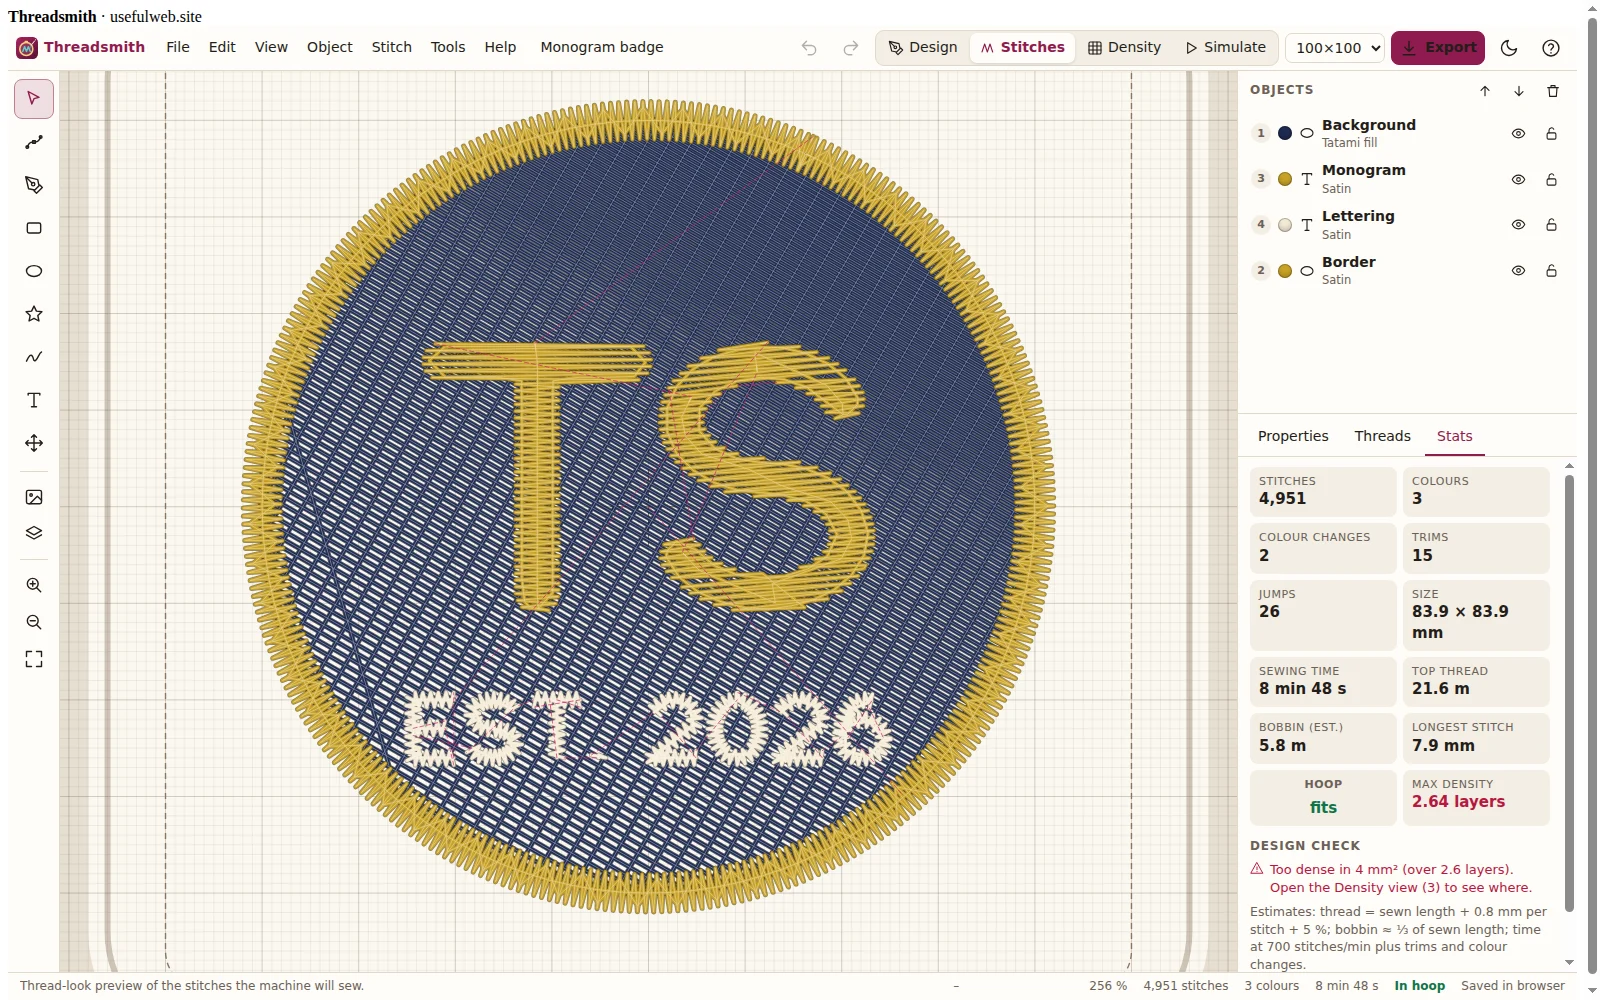
Task: Toggle dark mode moon icon
Action: [1510, 48]
